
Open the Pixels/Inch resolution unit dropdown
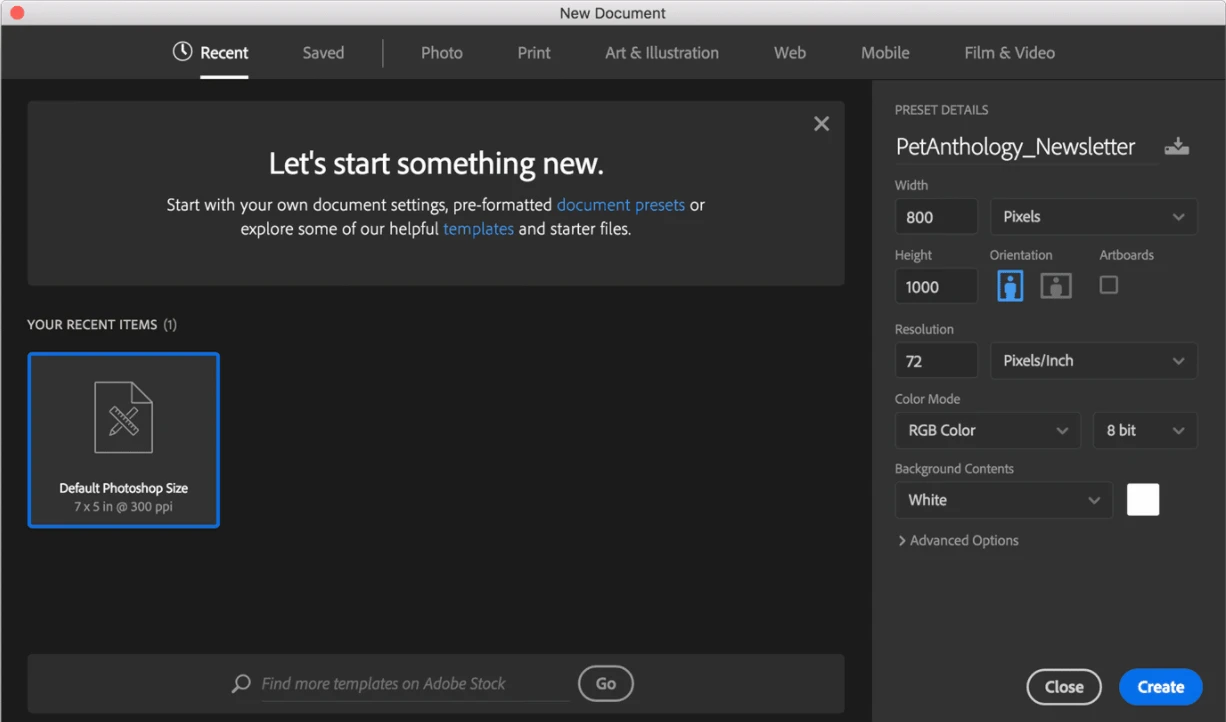pos(1093,361)
